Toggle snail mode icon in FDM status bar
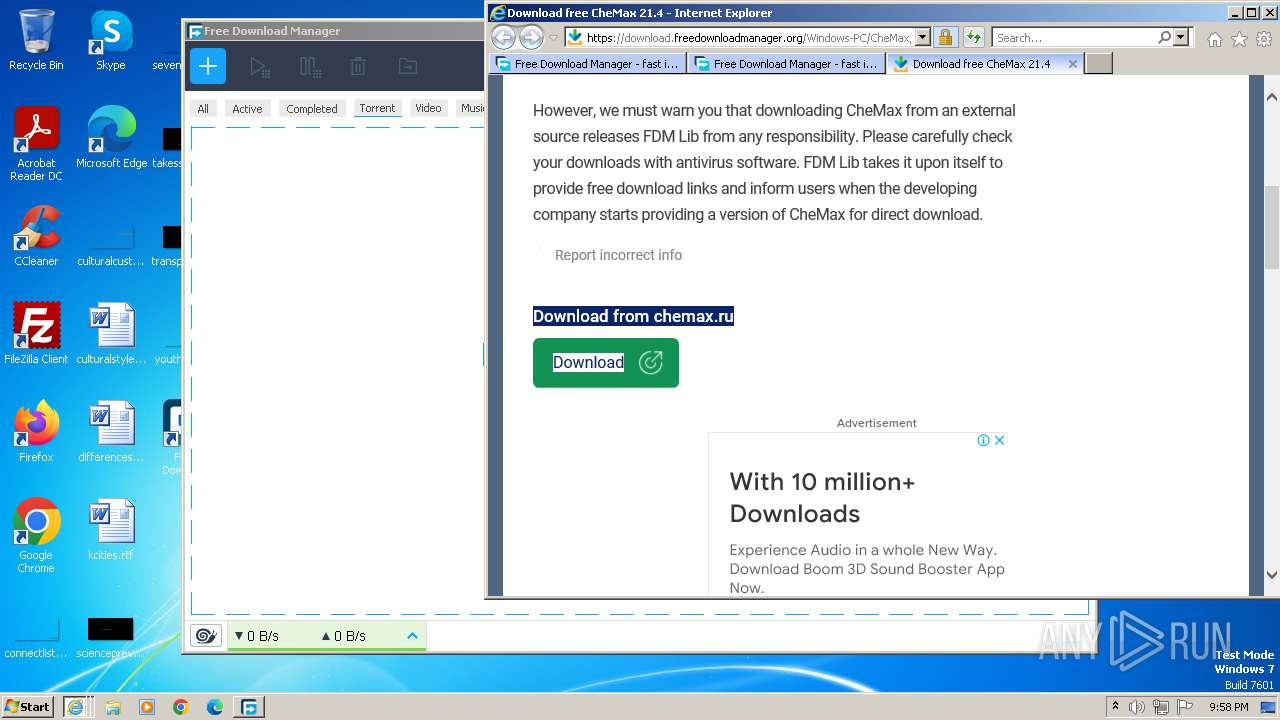 click(205, 636)
